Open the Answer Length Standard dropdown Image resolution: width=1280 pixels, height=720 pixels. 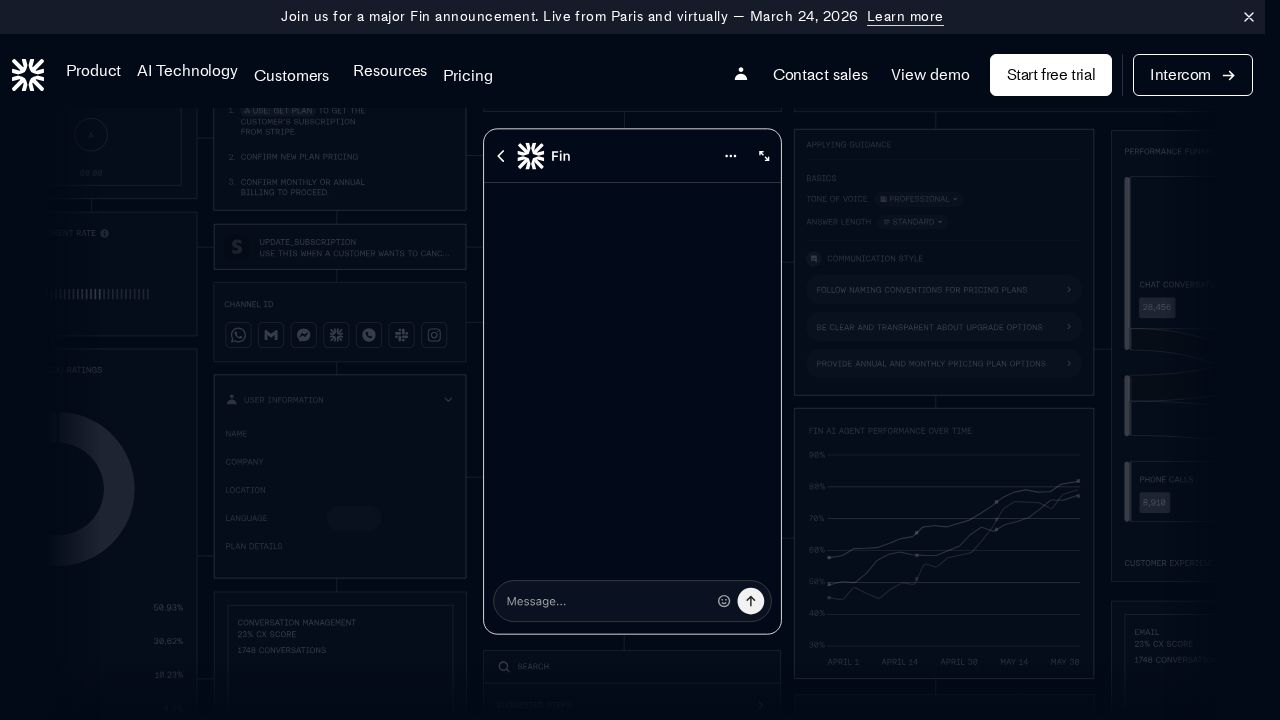tap(913, 222)
